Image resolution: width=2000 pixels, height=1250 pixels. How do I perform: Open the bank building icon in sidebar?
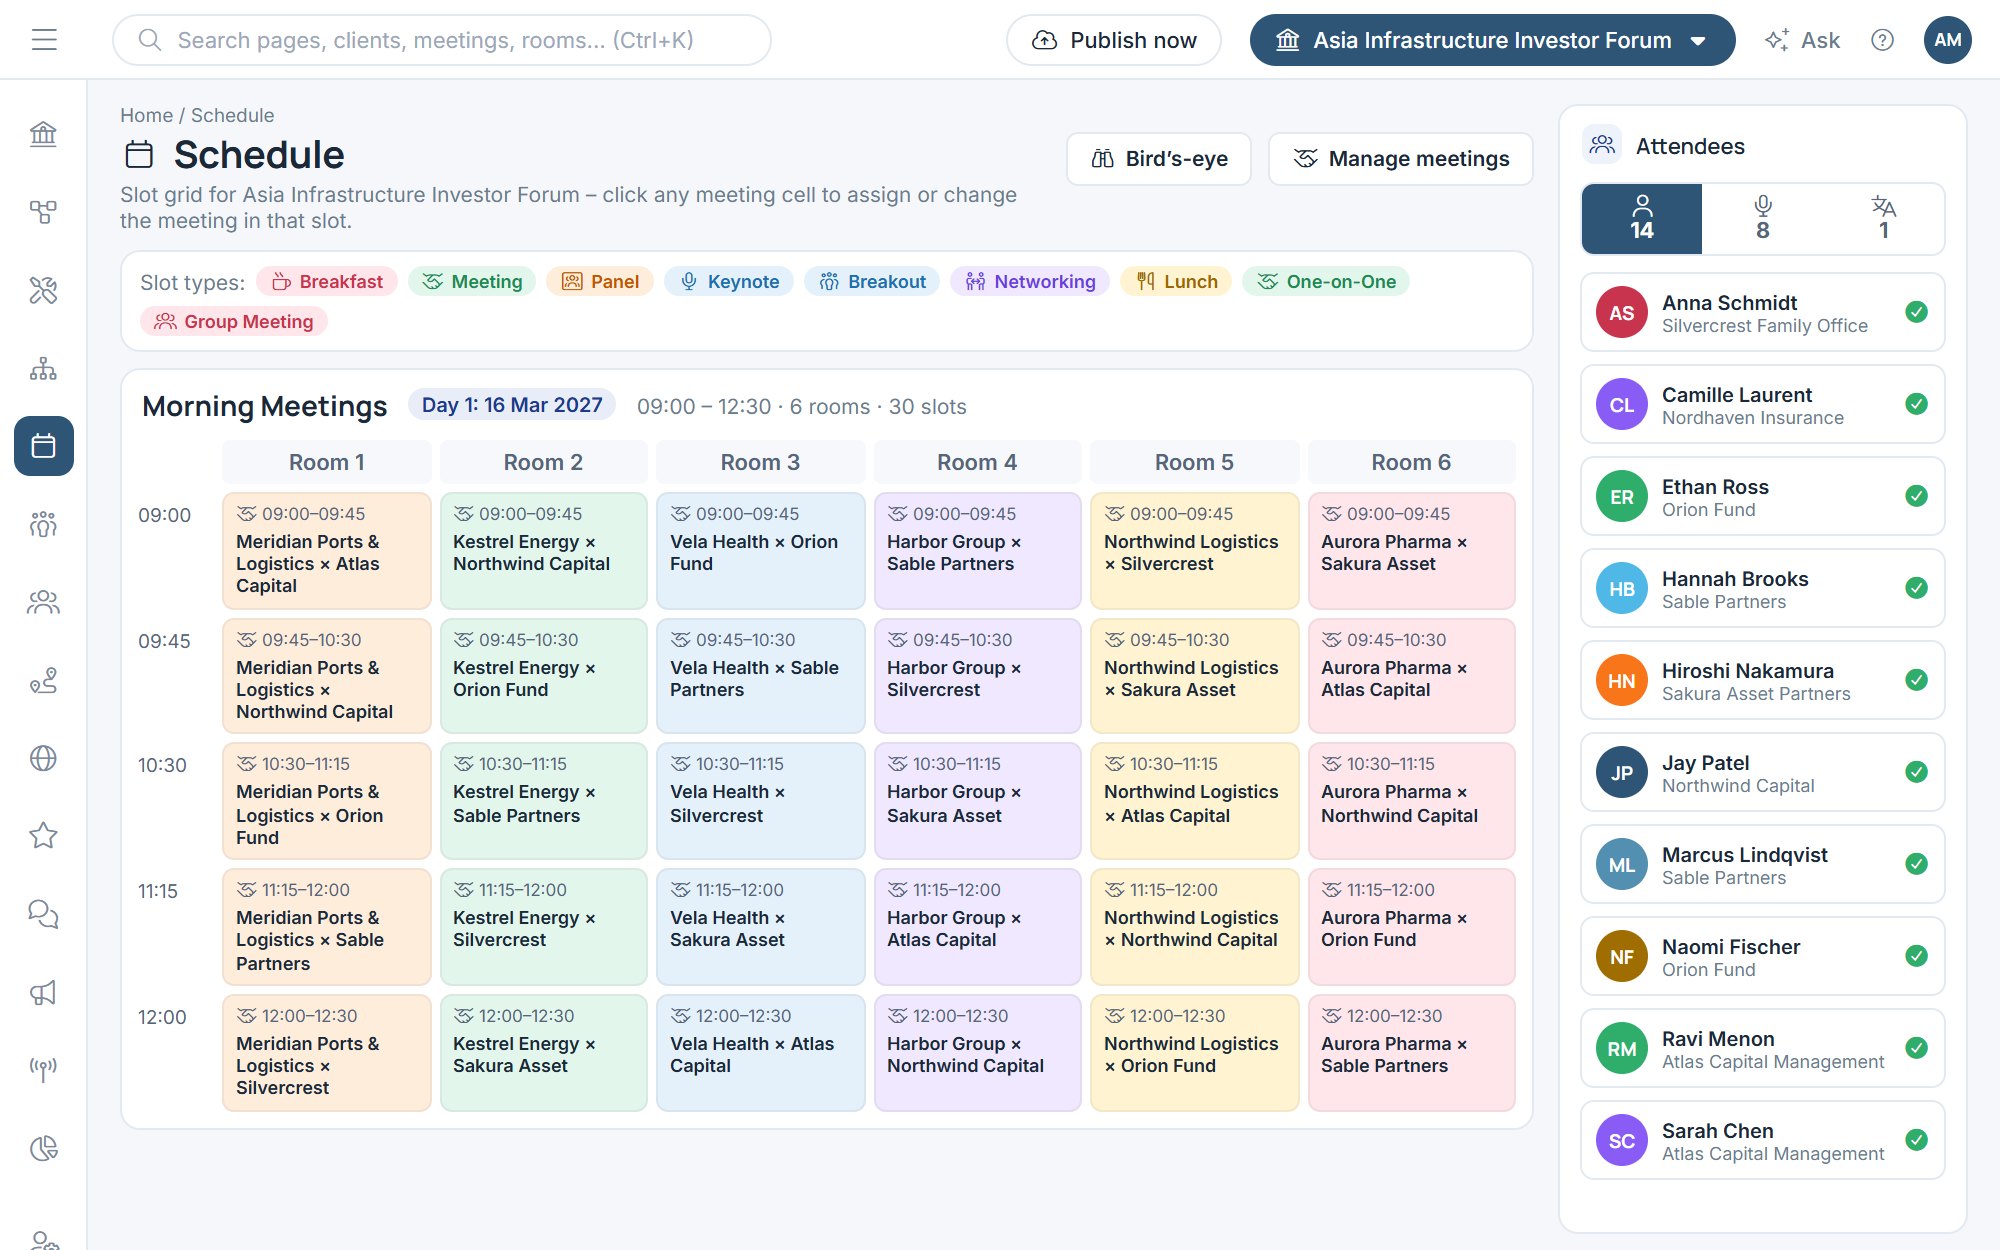click(x=44, y=134)
